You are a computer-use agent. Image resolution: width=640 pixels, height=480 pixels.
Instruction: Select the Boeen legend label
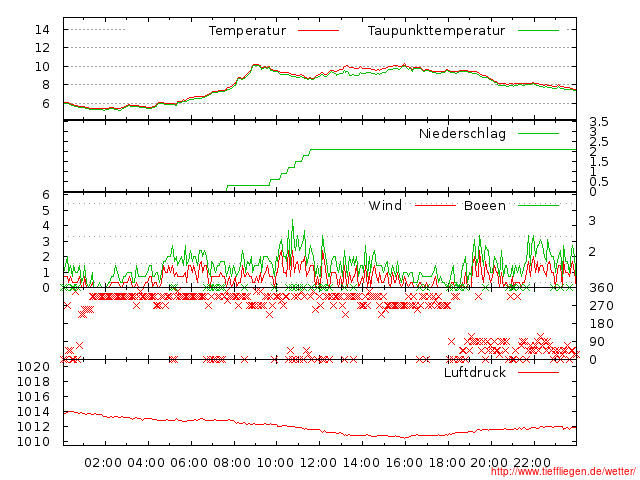484,205
